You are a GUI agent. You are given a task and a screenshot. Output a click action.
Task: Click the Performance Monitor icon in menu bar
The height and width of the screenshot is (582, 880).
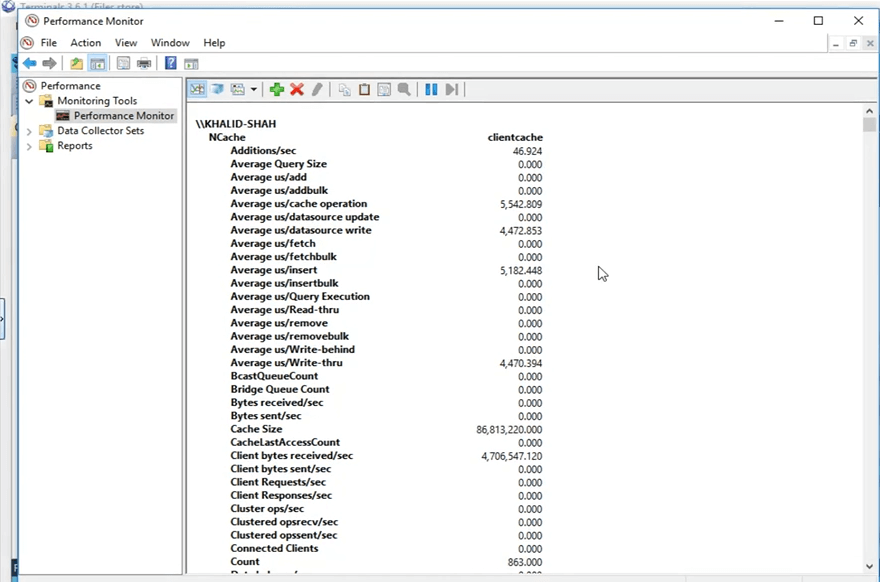click(27, 43)
